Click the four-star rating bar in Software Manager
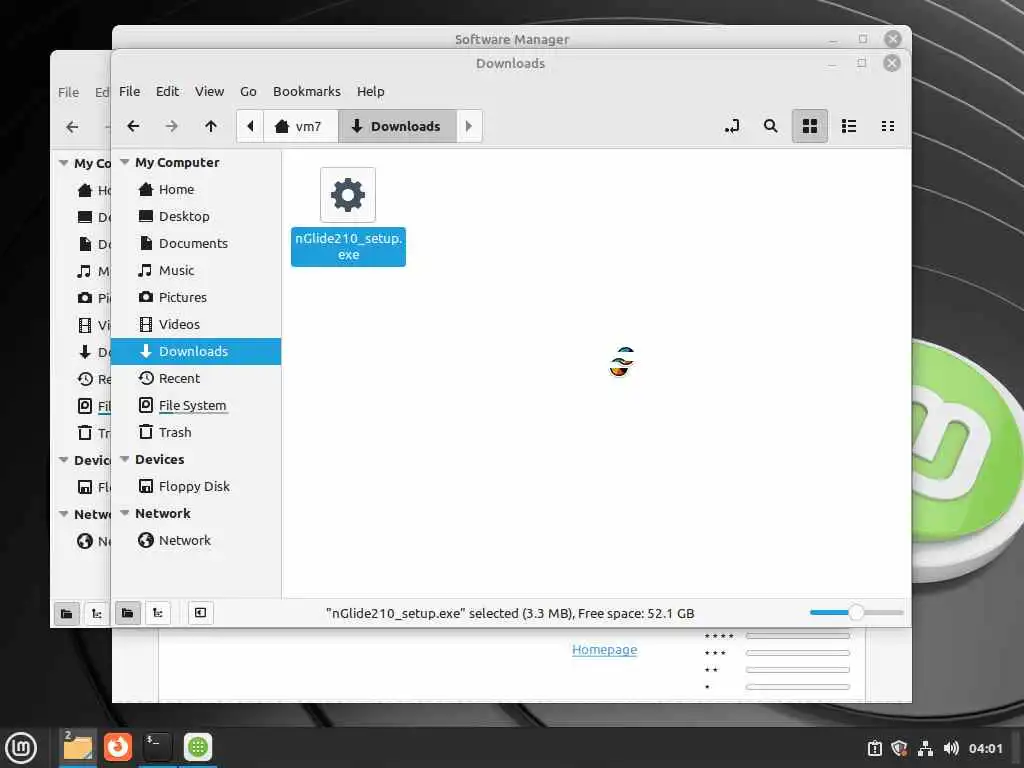Screen dimensions: 1024x768 pos(797,635)
